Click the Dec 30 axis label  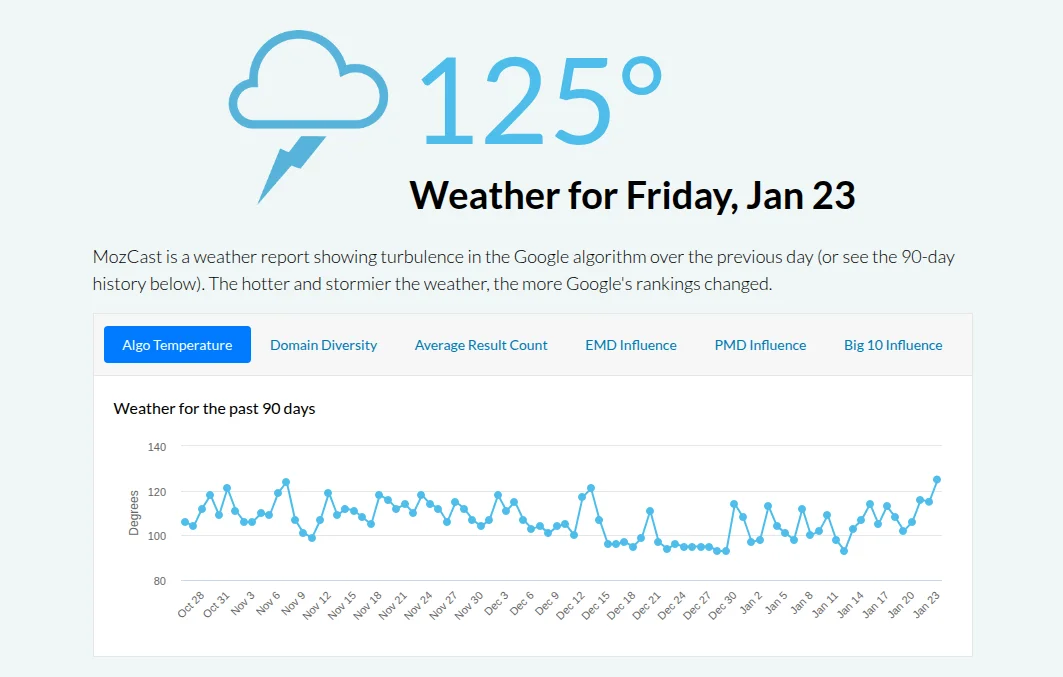[724, 604]
